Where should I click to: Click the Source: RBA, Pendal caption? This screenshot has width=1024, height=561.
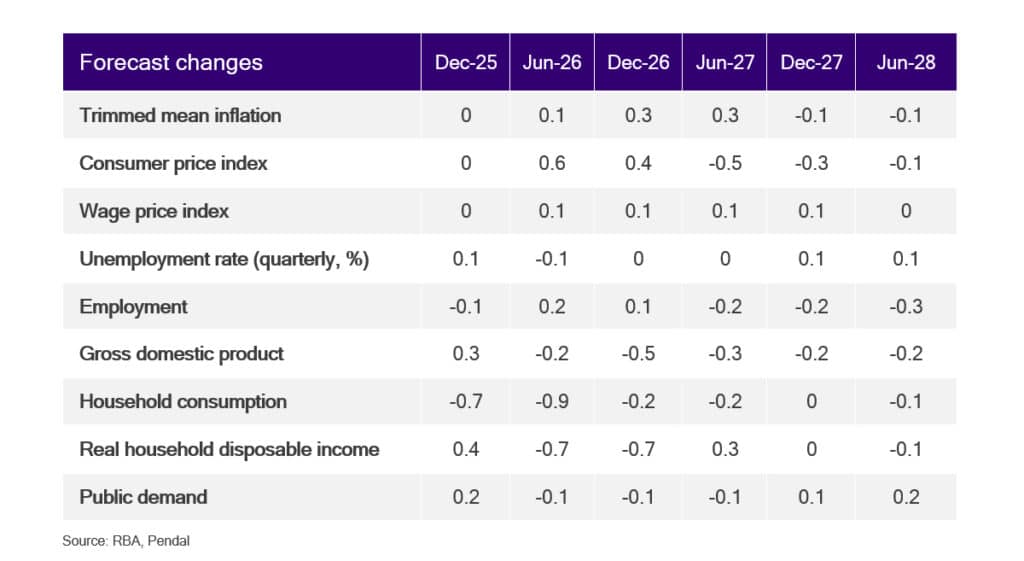(126, 541)
